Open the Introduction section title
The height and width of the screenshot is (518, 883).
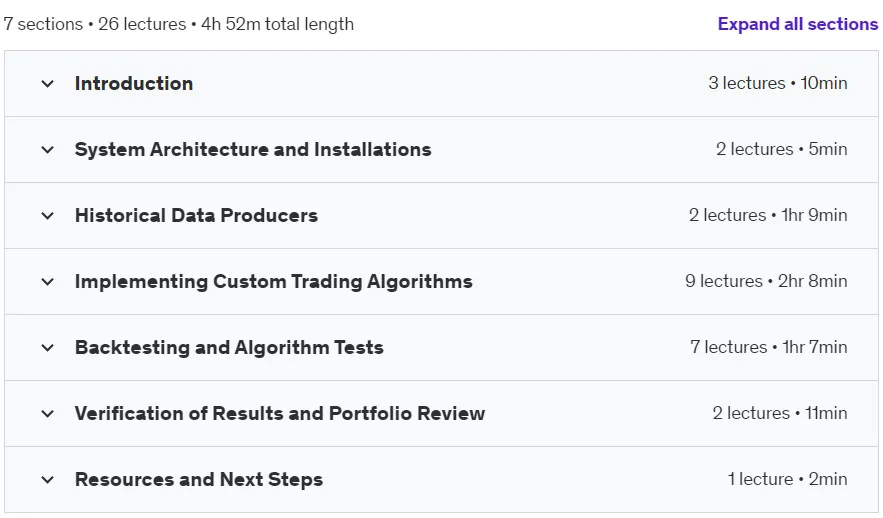(x=134, y=83)
